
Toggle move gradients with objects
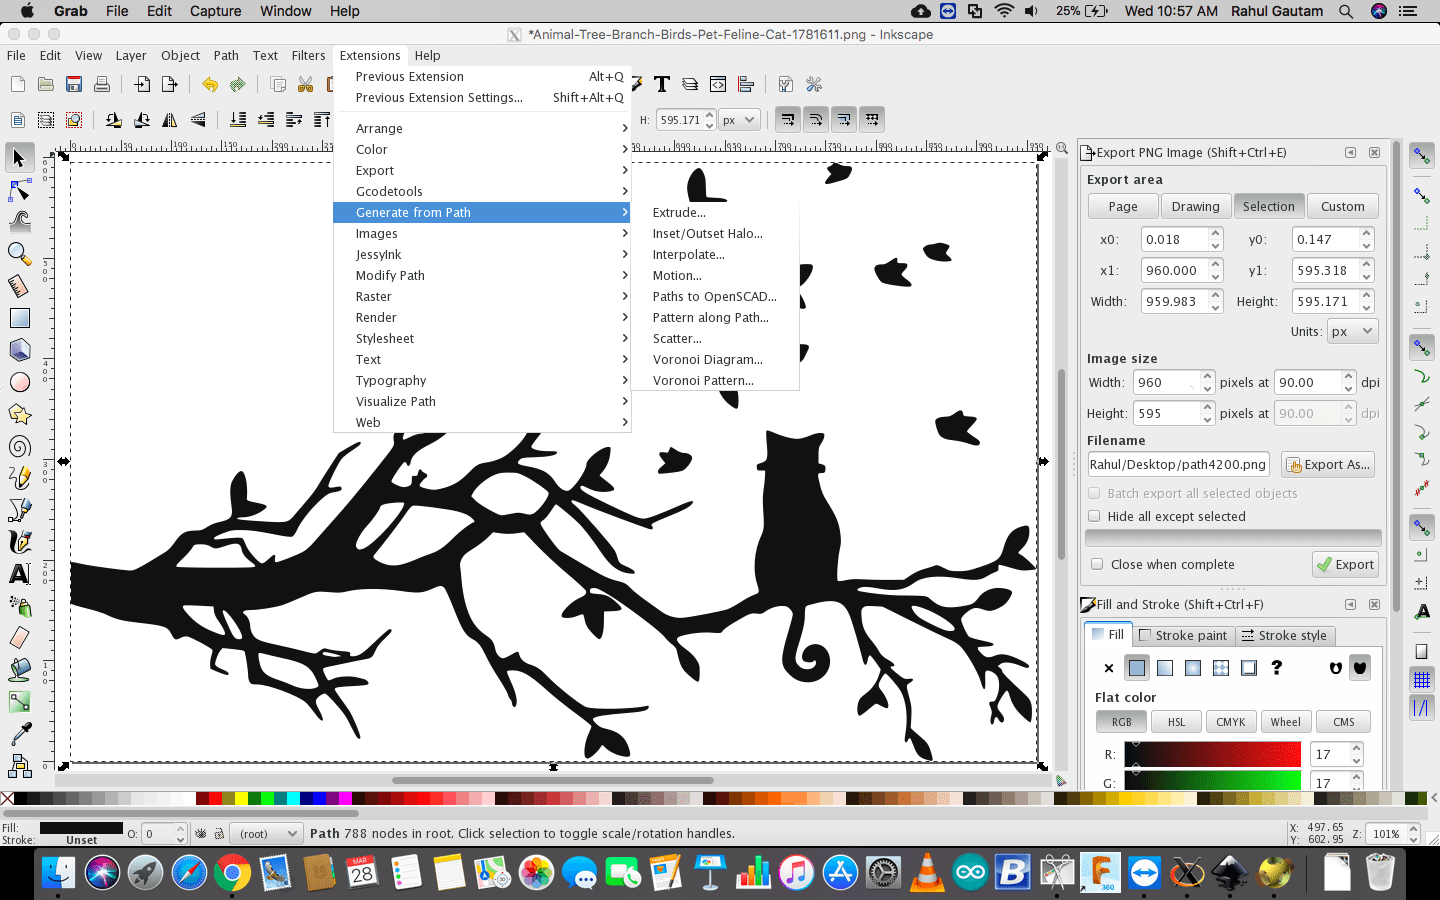[844, 120]
